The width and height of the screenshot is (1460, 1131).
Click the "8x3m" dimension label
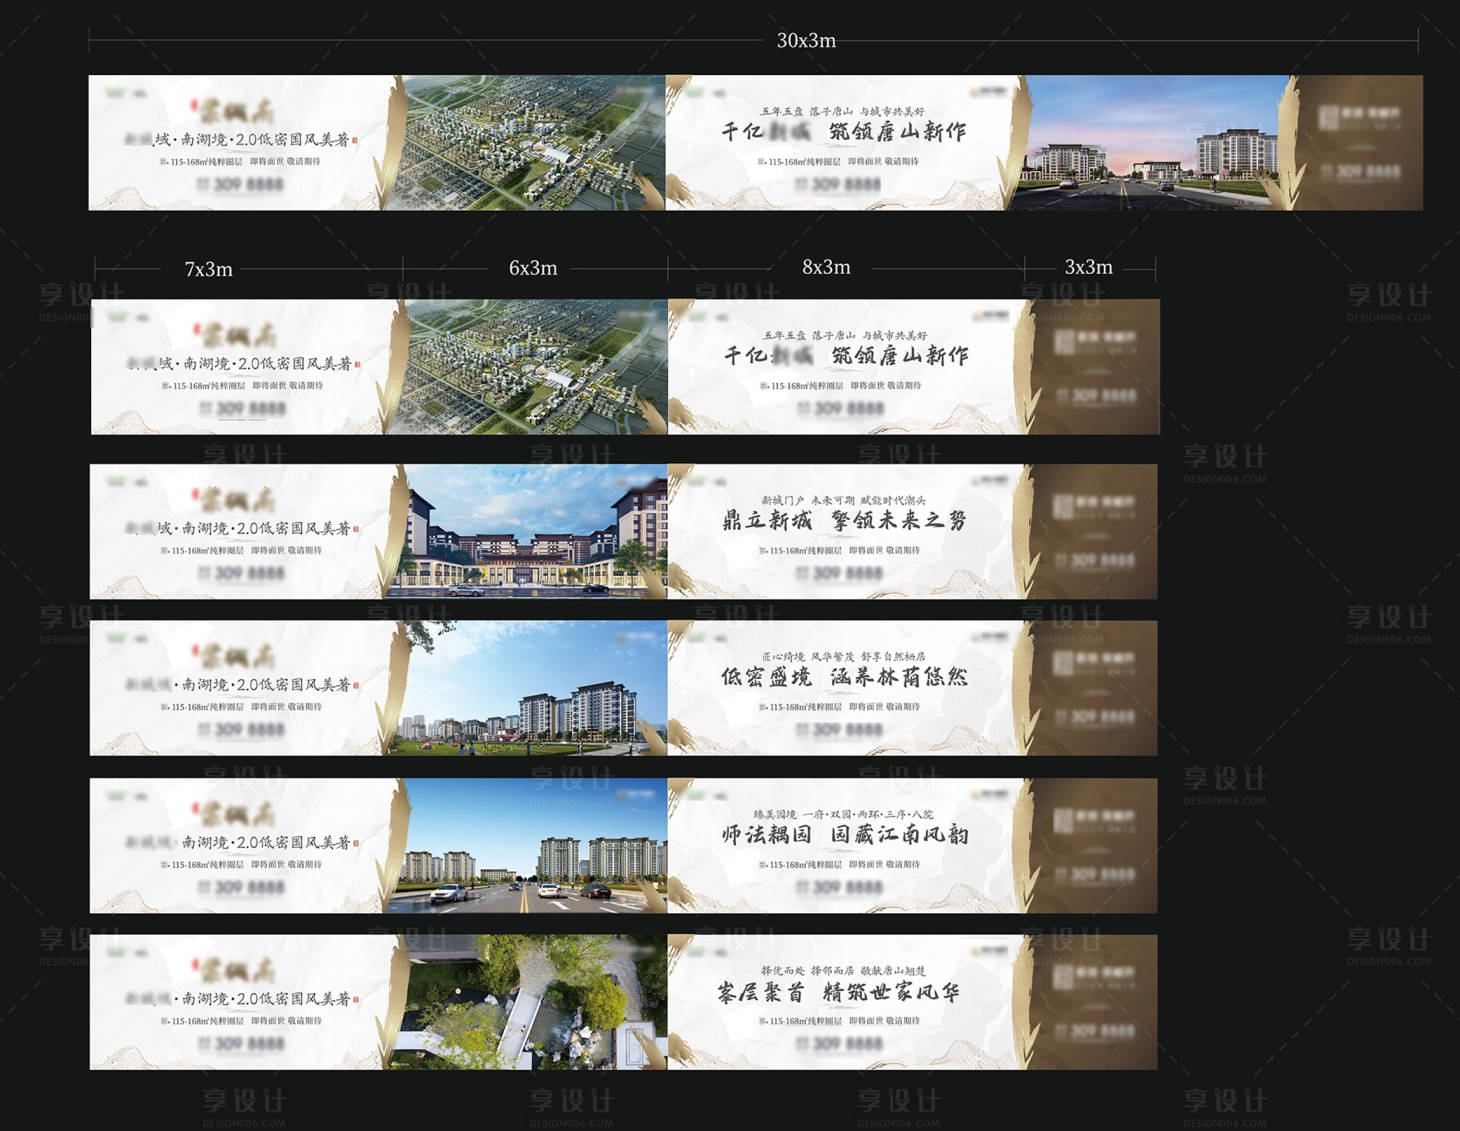coord(826,267)
